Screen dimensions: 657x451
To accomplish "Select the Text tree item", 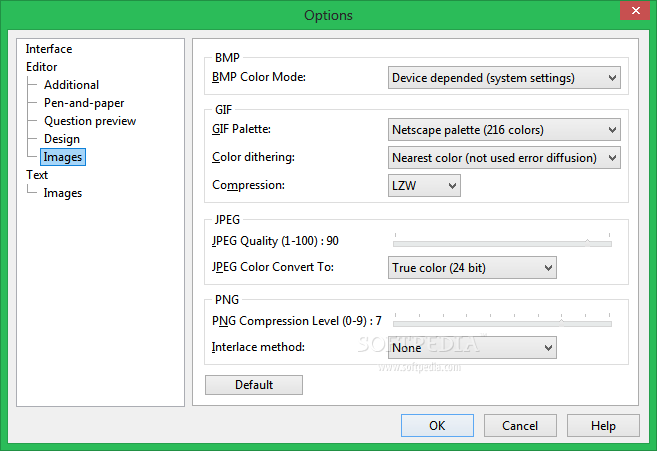I will (x=37, y=175).
